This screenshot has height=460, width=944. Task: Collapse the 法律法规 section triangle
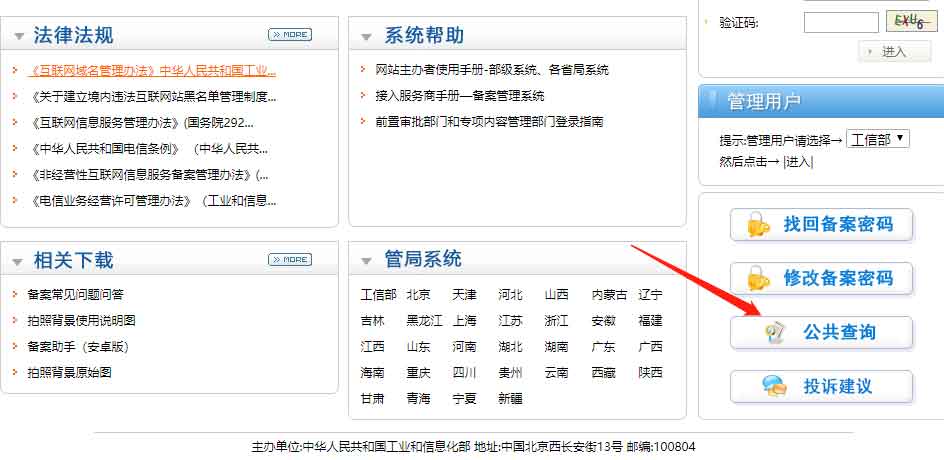click(x=18, y=38)
